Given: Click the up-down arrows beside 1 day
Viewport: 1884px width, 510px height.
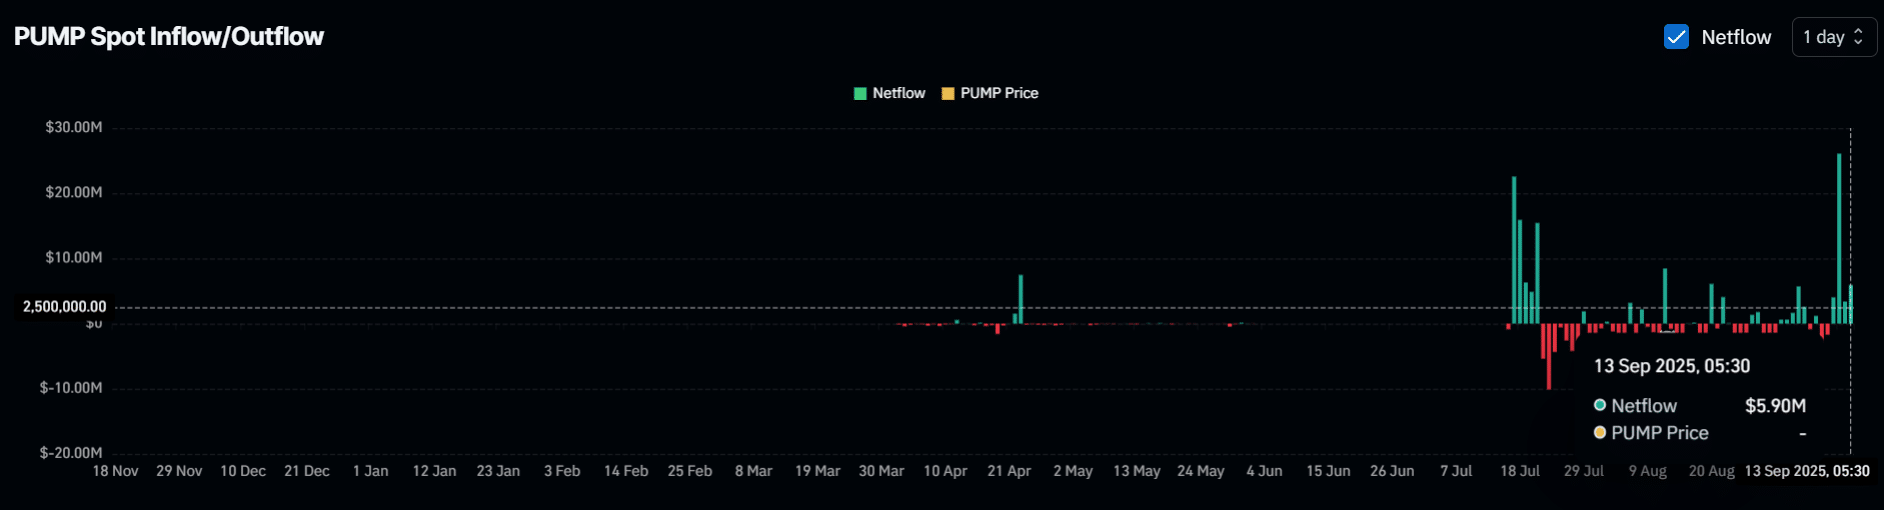Looking at the screenshot, I should tap(1858, 37).
